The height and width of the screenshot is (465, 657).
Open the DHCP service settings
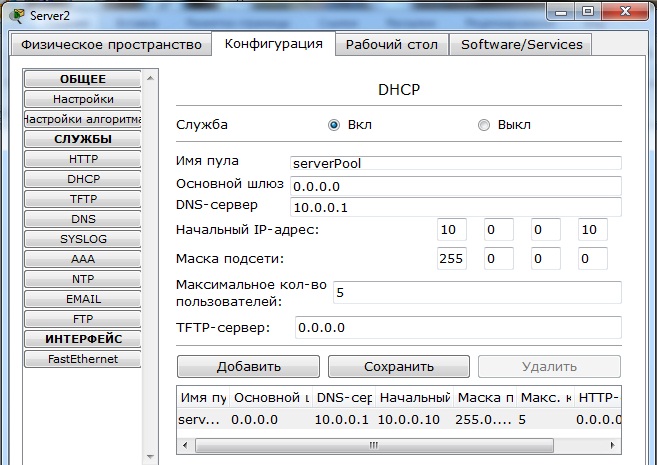coord(83,179)
